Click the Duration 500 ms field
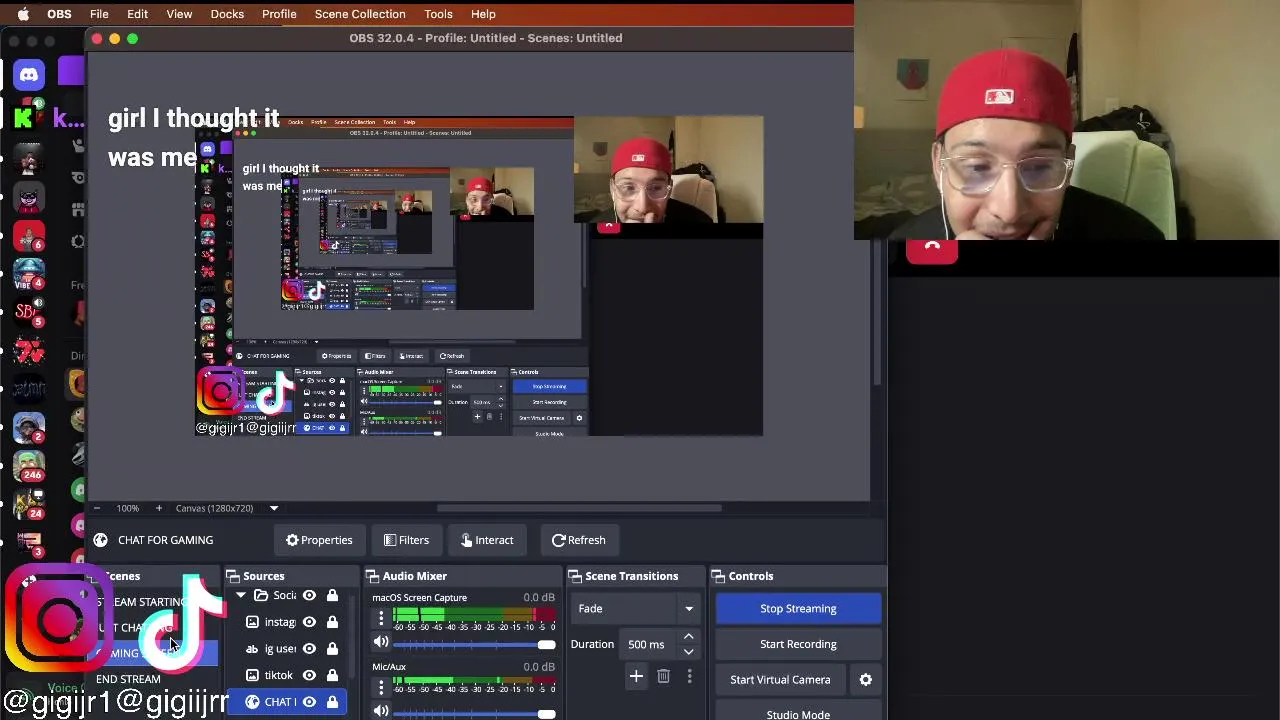This screenshot has height=720, width=1280. click(649, 644)
